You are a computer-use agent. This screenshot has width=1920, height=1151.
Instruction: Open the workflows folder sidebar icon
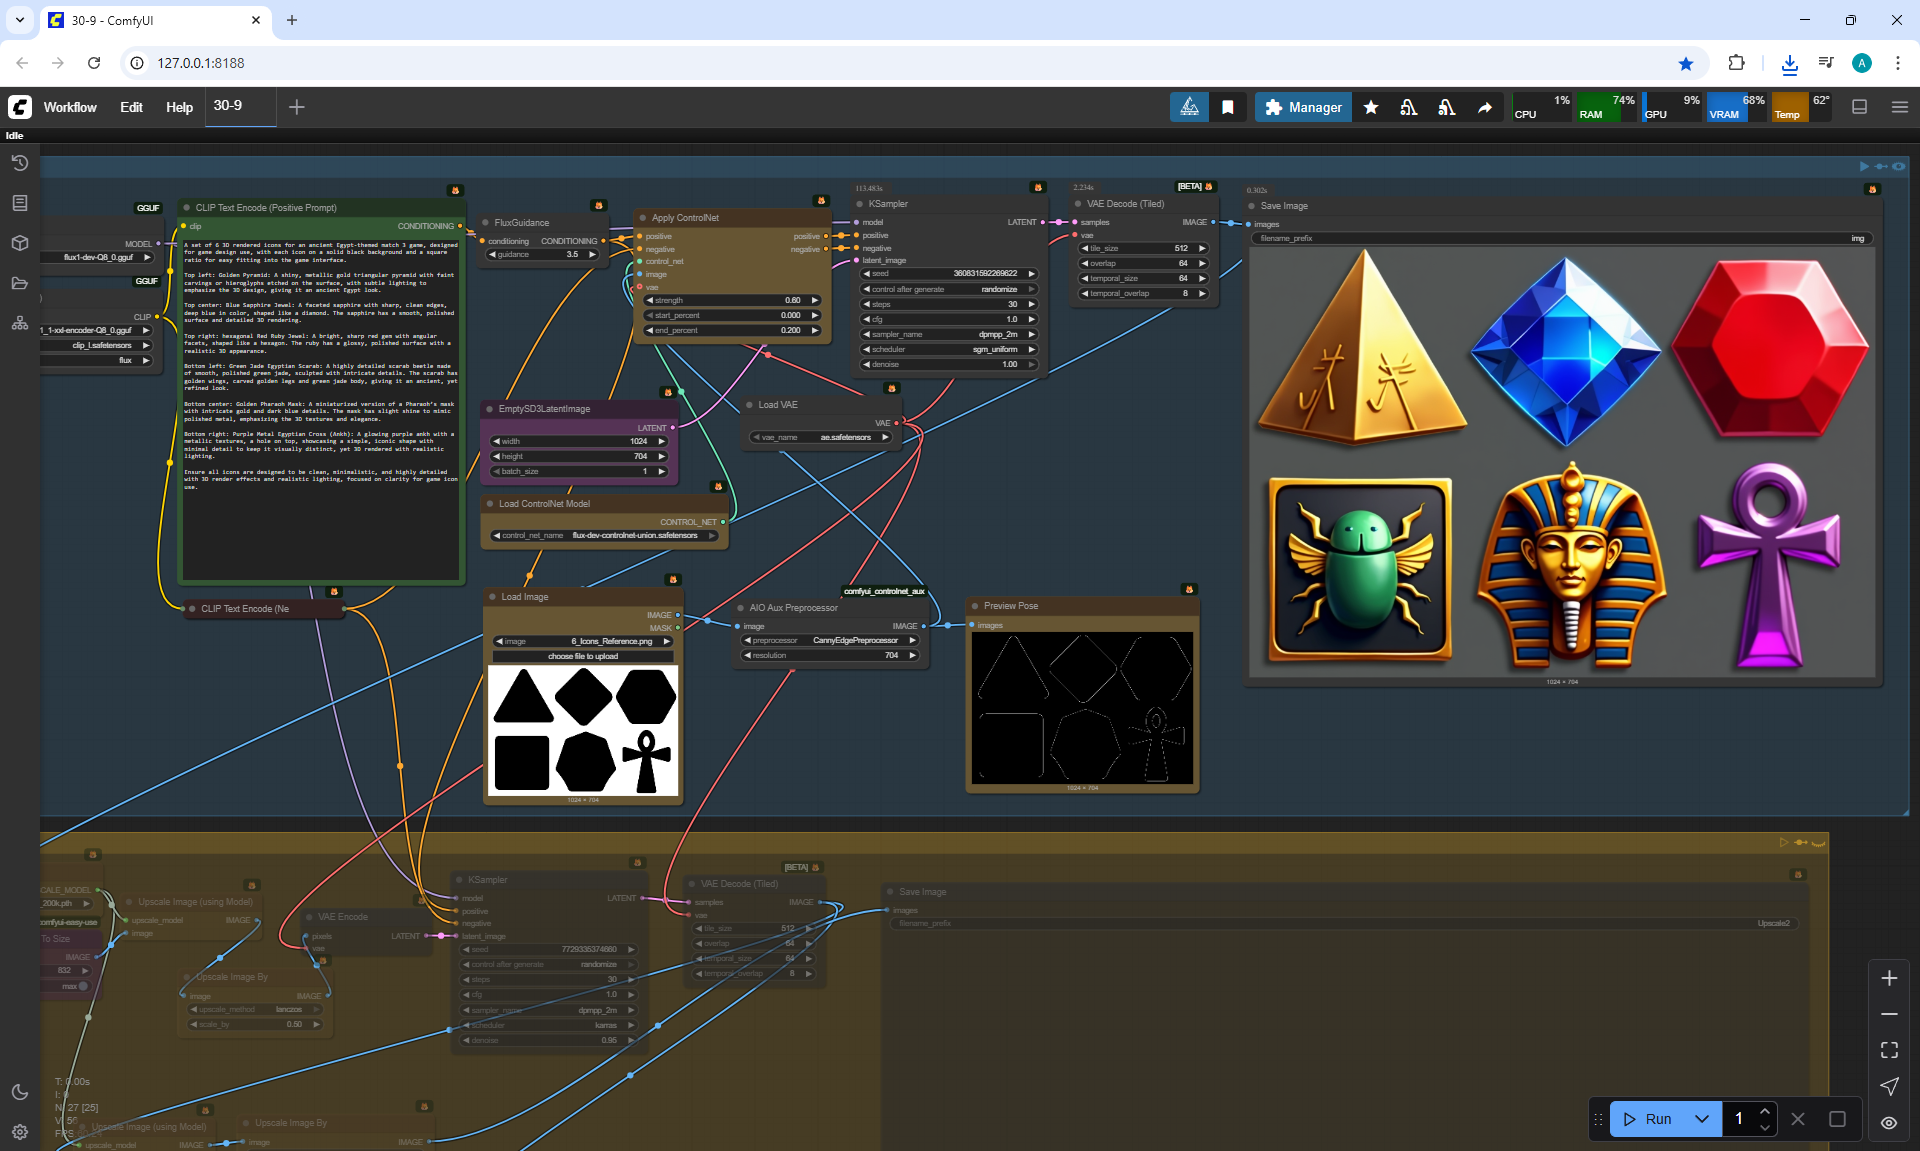pos(19,283)
